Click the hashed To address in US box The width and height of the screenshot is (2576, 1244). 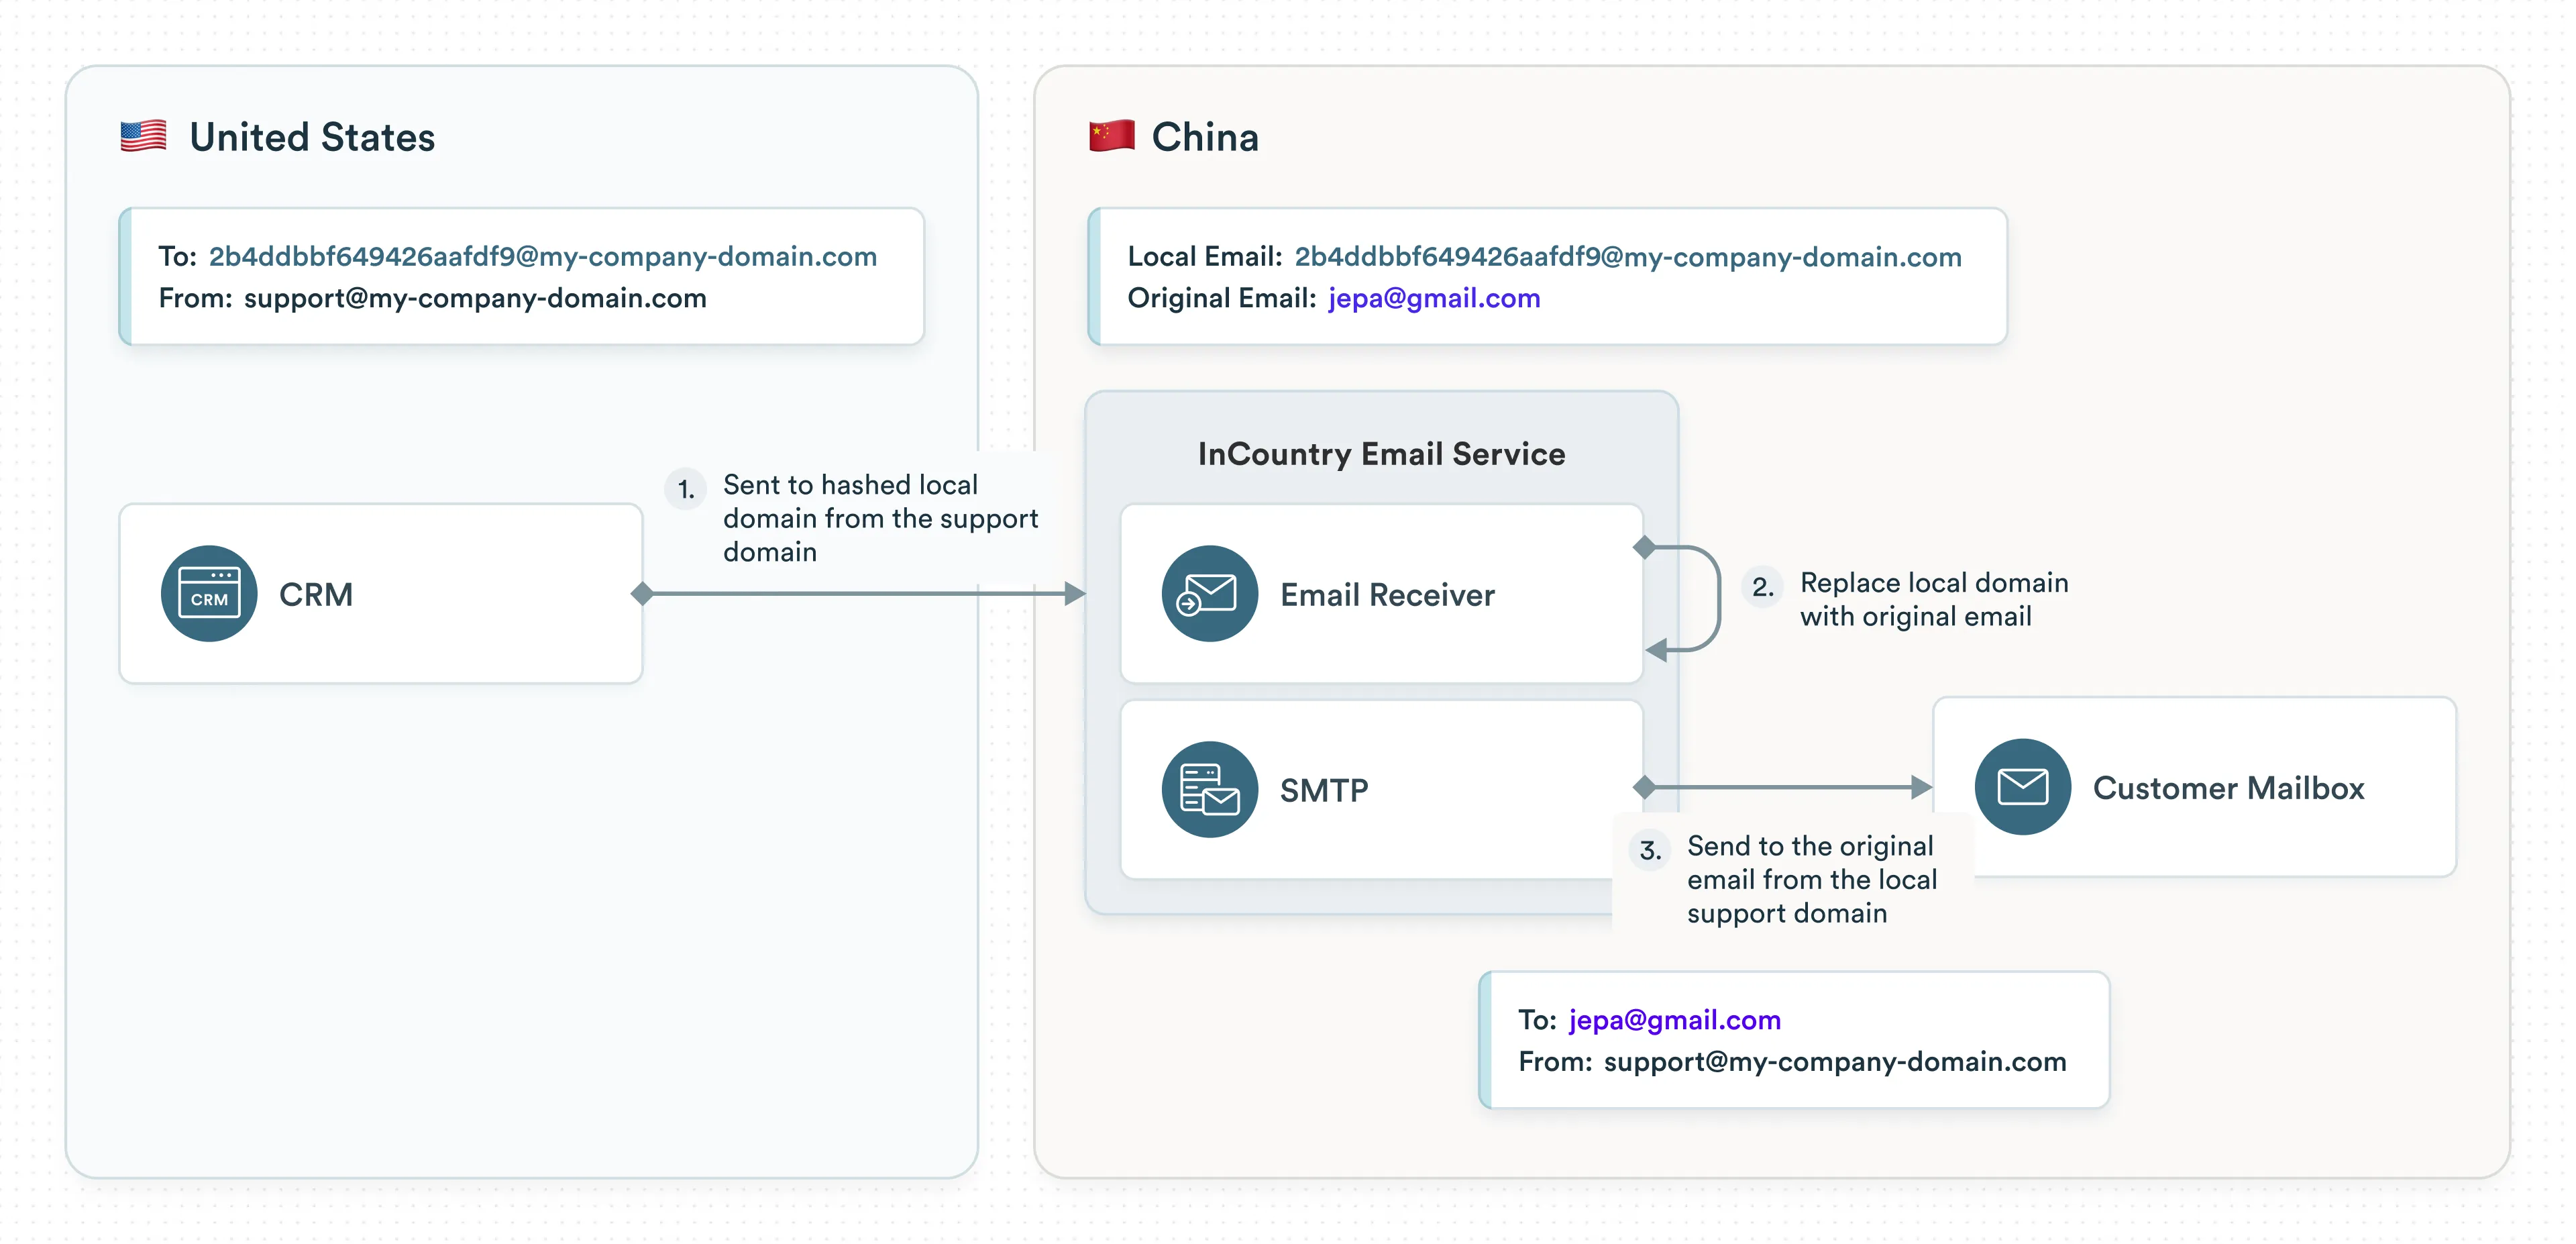(542, 257)
